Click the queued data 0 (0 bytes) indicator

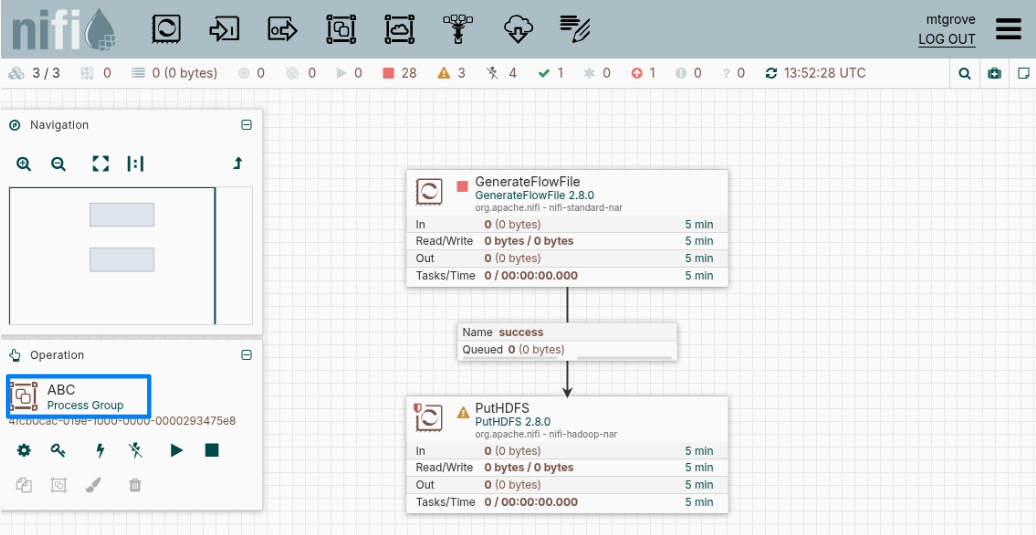[174, 73]
